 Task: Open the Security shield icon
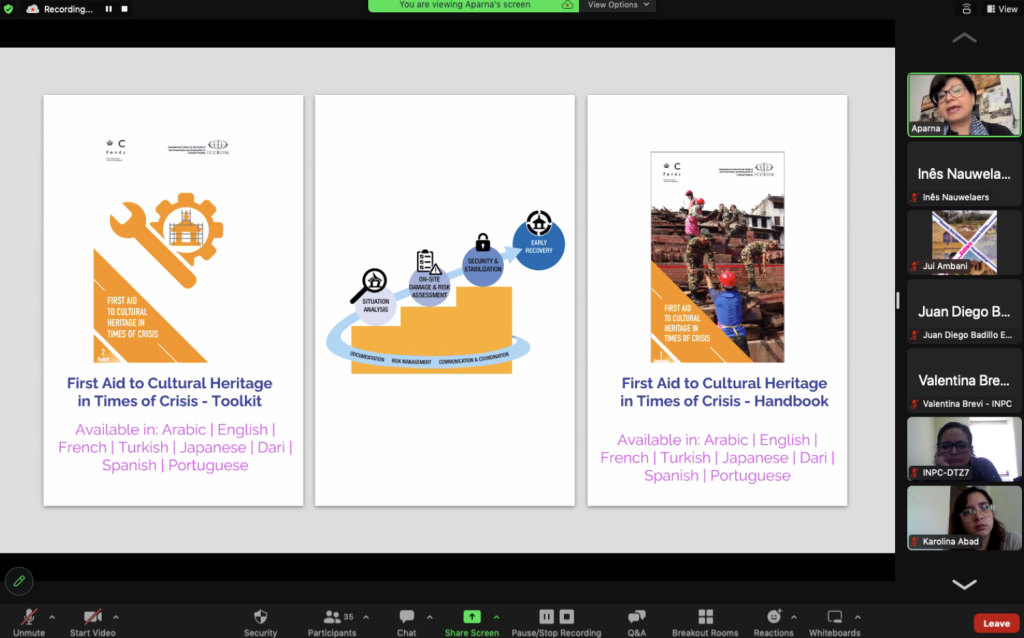(x=260, y=617)
